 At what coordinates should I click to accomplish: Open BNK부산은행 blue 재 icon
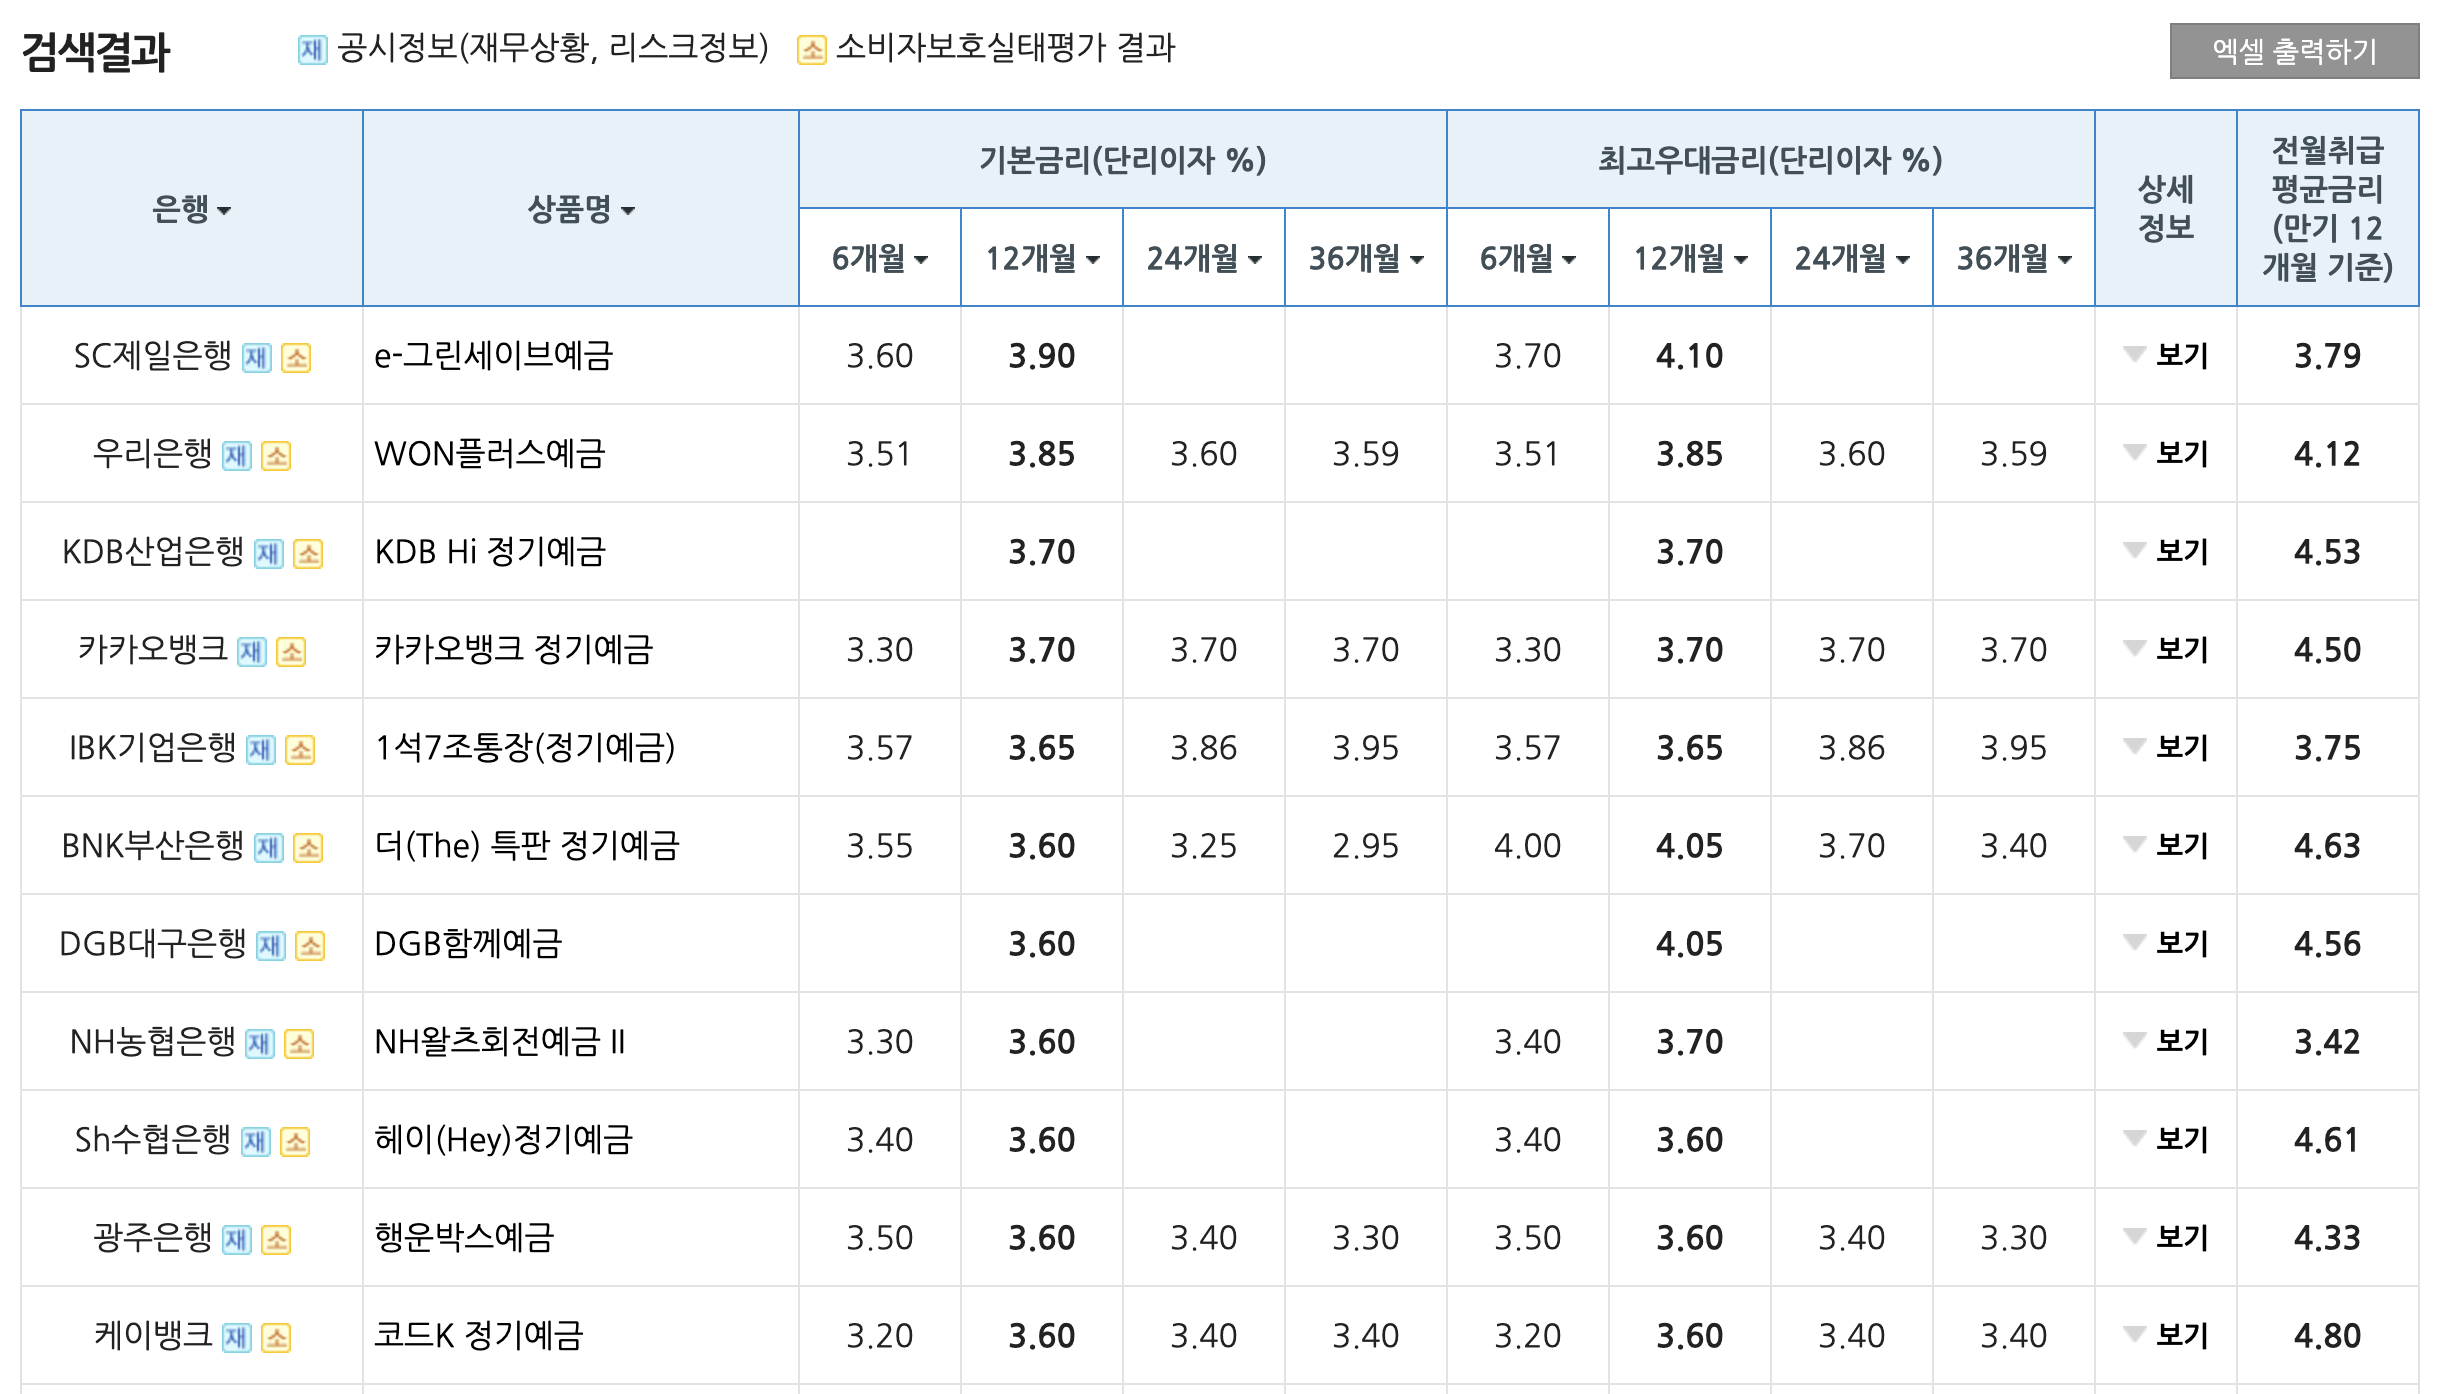(269, 848)
